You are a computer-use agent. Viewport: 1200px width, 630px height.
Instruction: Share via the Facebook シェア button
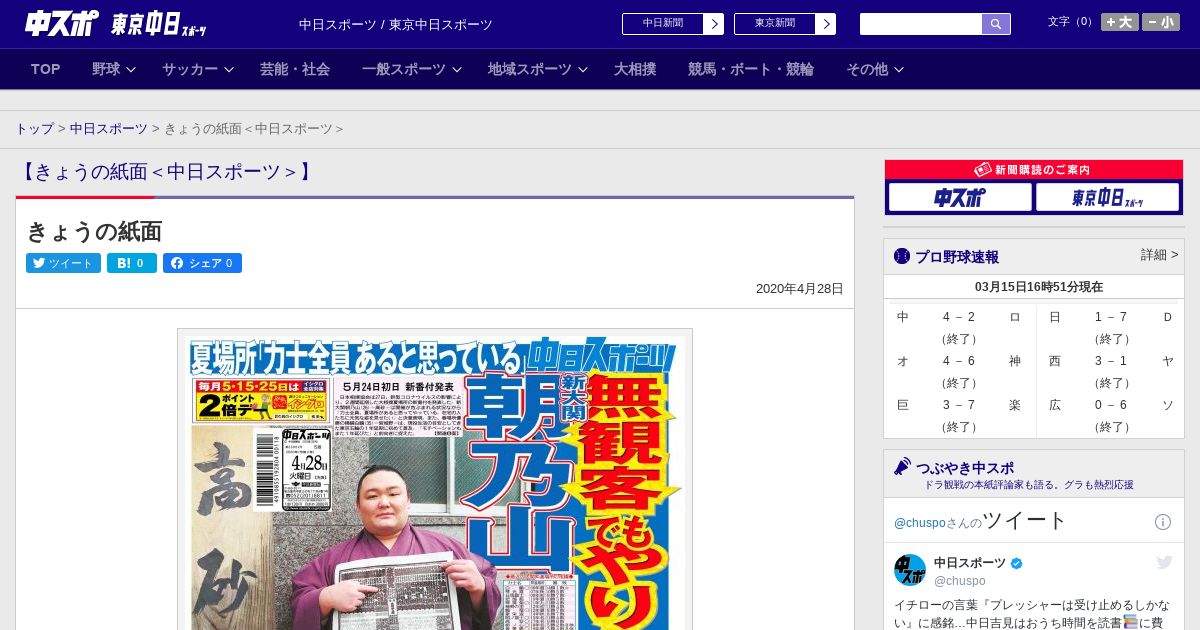[x=202, y=263]
